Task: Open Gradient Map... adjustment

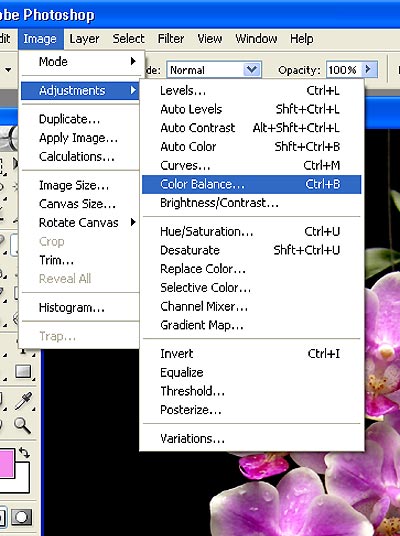Action: pos(252,325)
